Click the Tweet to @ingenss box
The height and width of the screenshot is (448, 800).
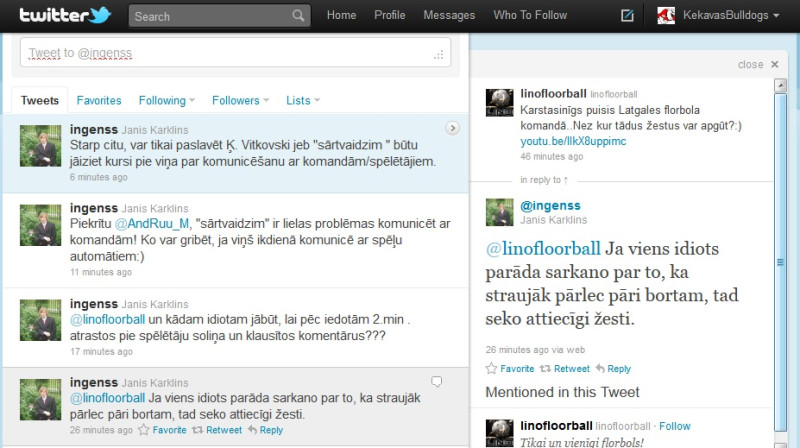point(235,53)
